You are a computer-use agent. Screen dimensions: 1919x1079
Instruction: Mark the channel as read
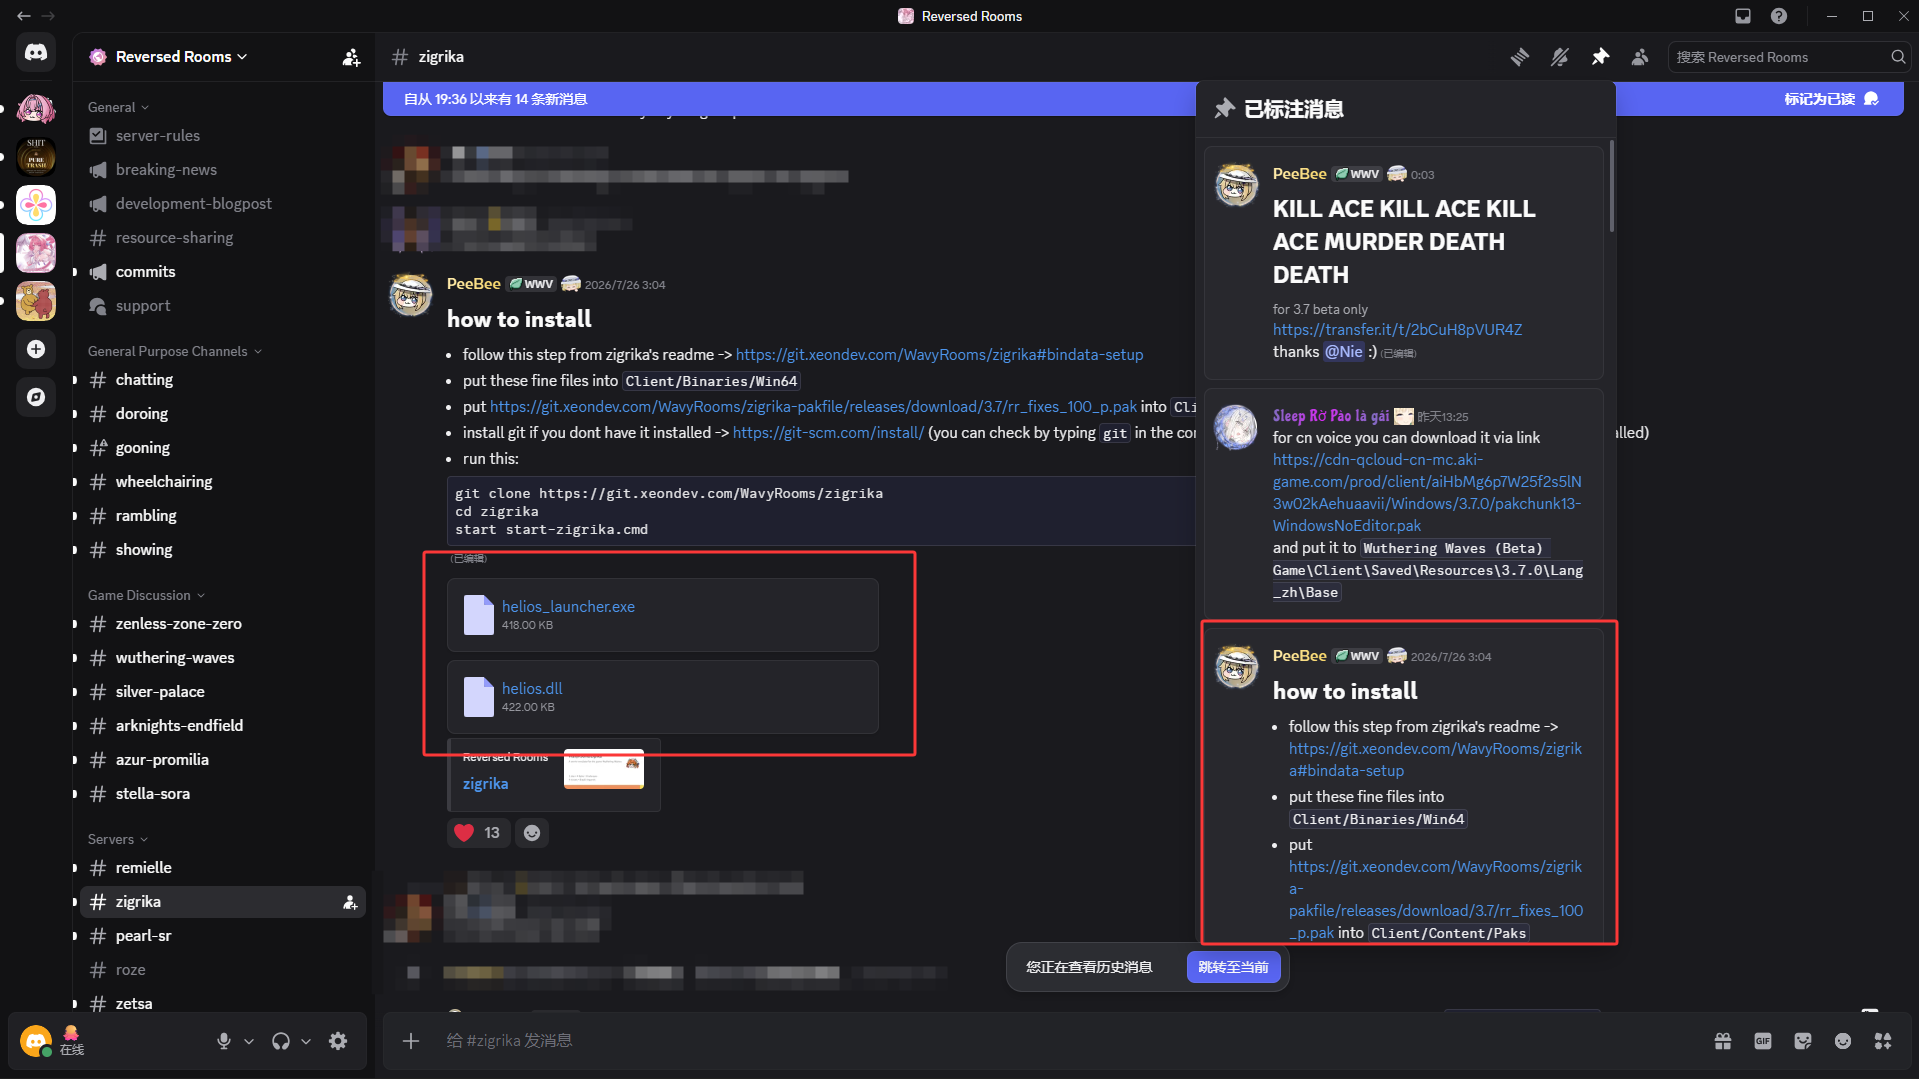1831,99
